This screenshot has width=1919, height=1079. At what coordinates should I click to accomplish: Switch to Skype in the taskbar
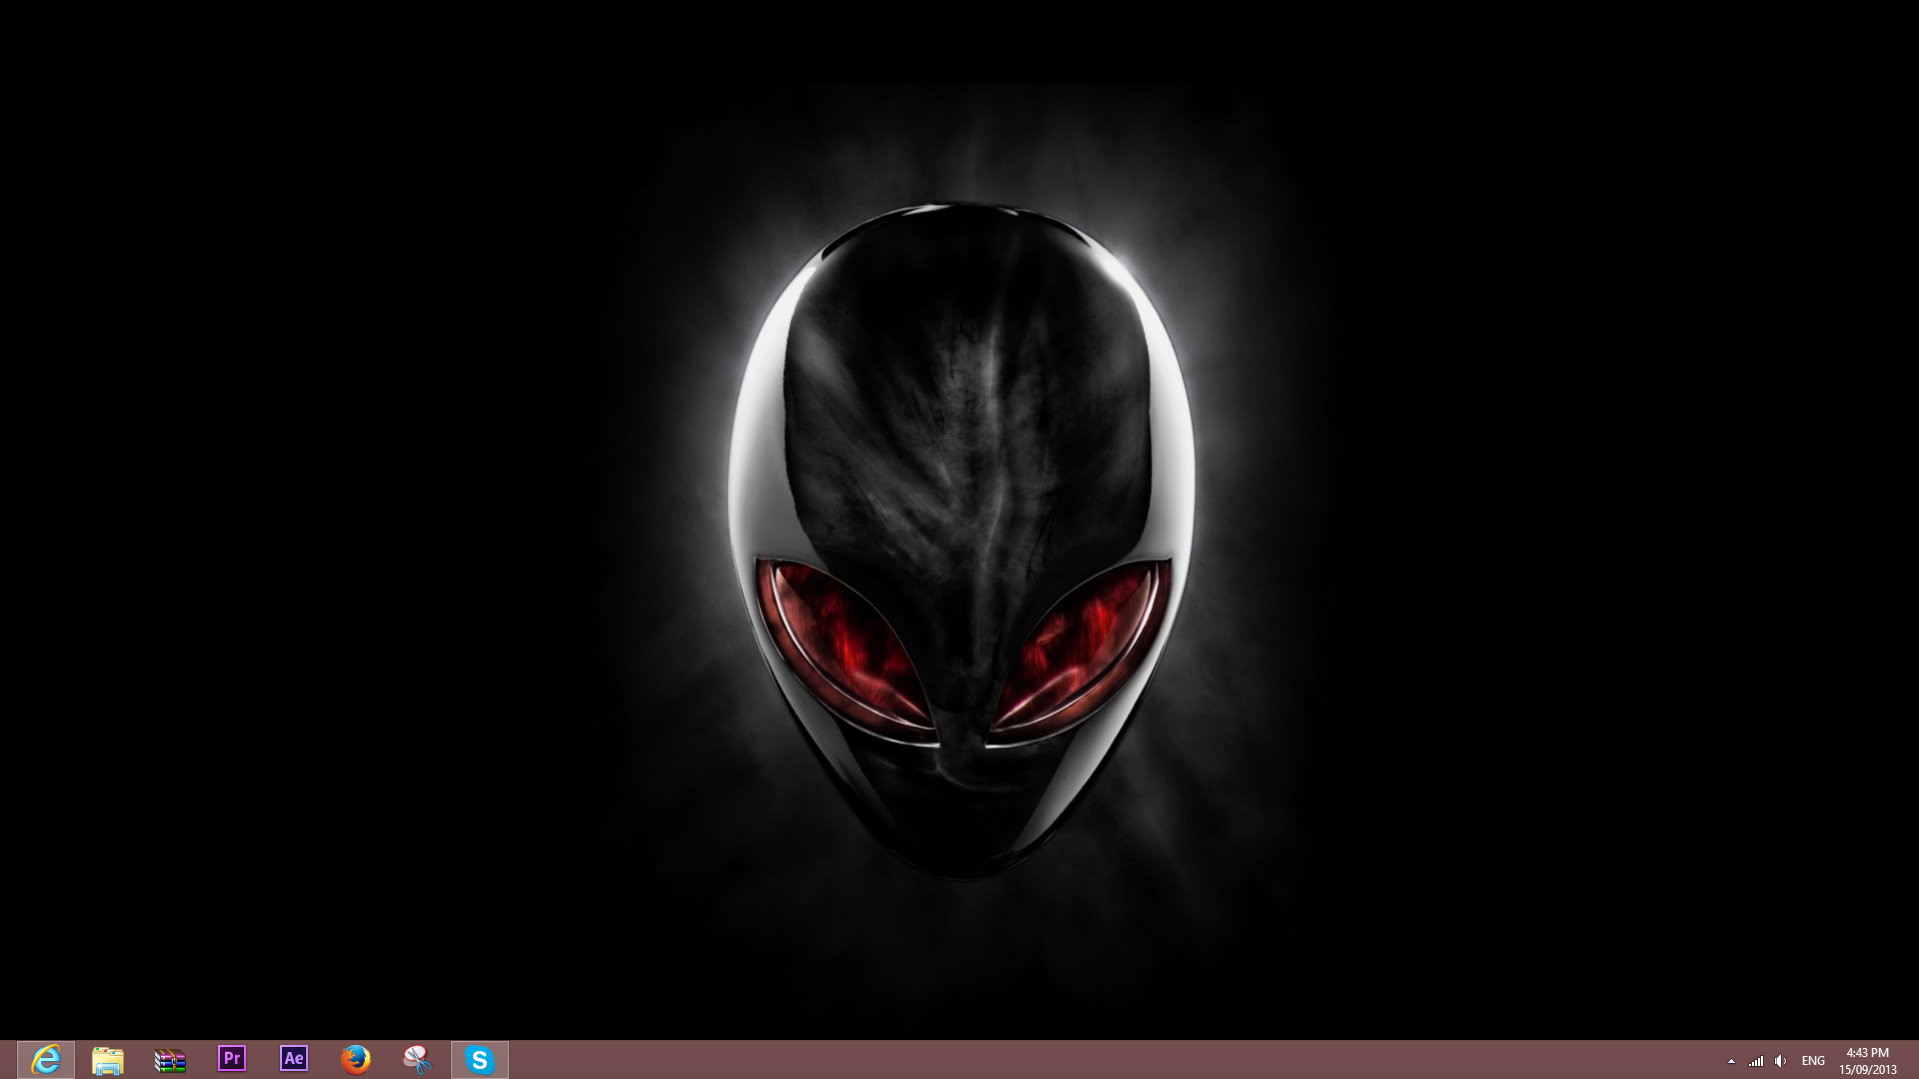click(x=480, y=1059)
